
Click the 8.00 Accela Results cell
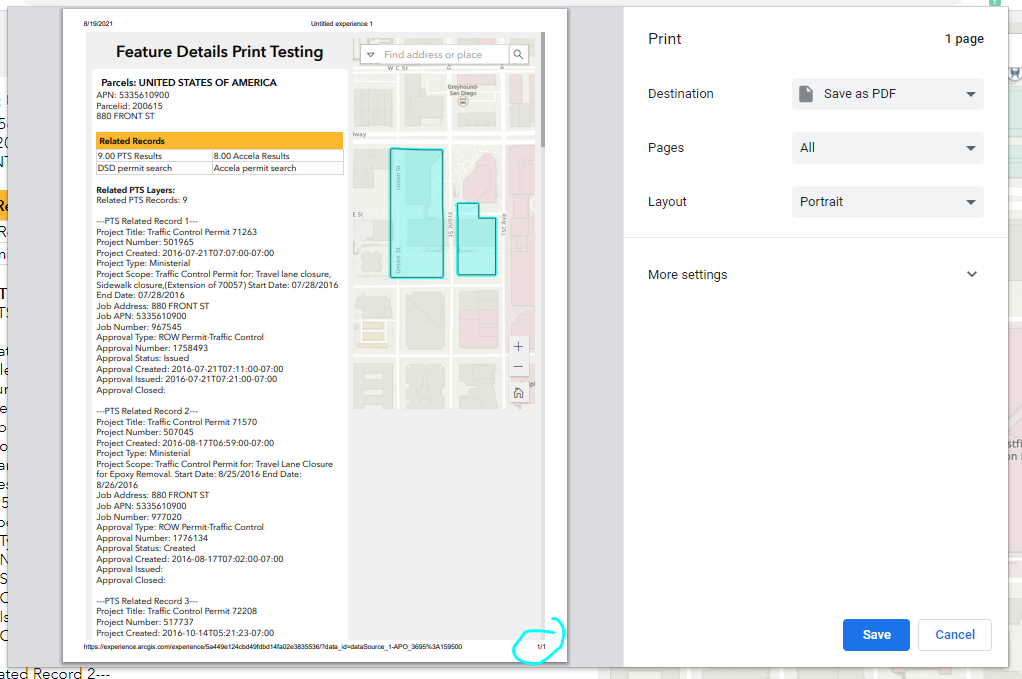pyautogui.click(x=278, y=156)
